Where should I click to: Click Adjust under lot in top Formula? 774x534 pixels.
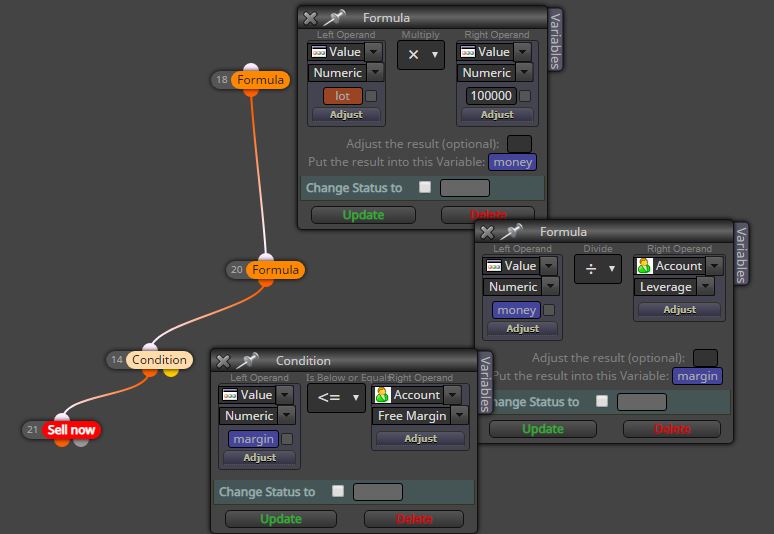coord(346,114)
